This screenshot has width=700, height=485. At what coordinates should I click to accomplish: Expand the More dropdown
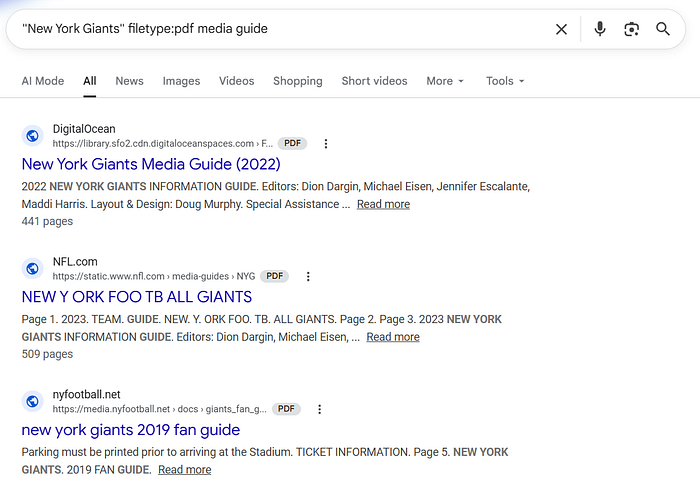pyautogui.click(x=445, y=81)
